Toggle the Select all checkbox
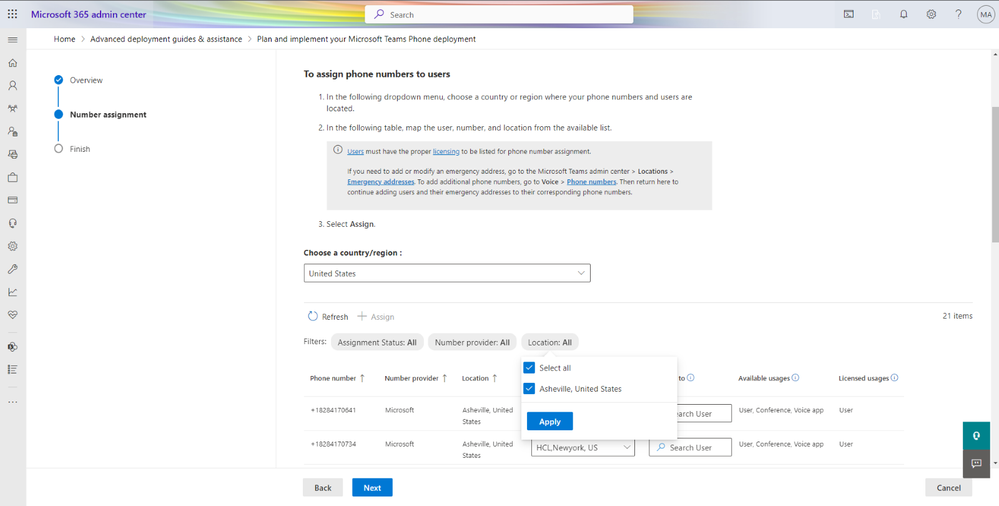The height and width of the screenshot is (506, 999). point(529,368)
